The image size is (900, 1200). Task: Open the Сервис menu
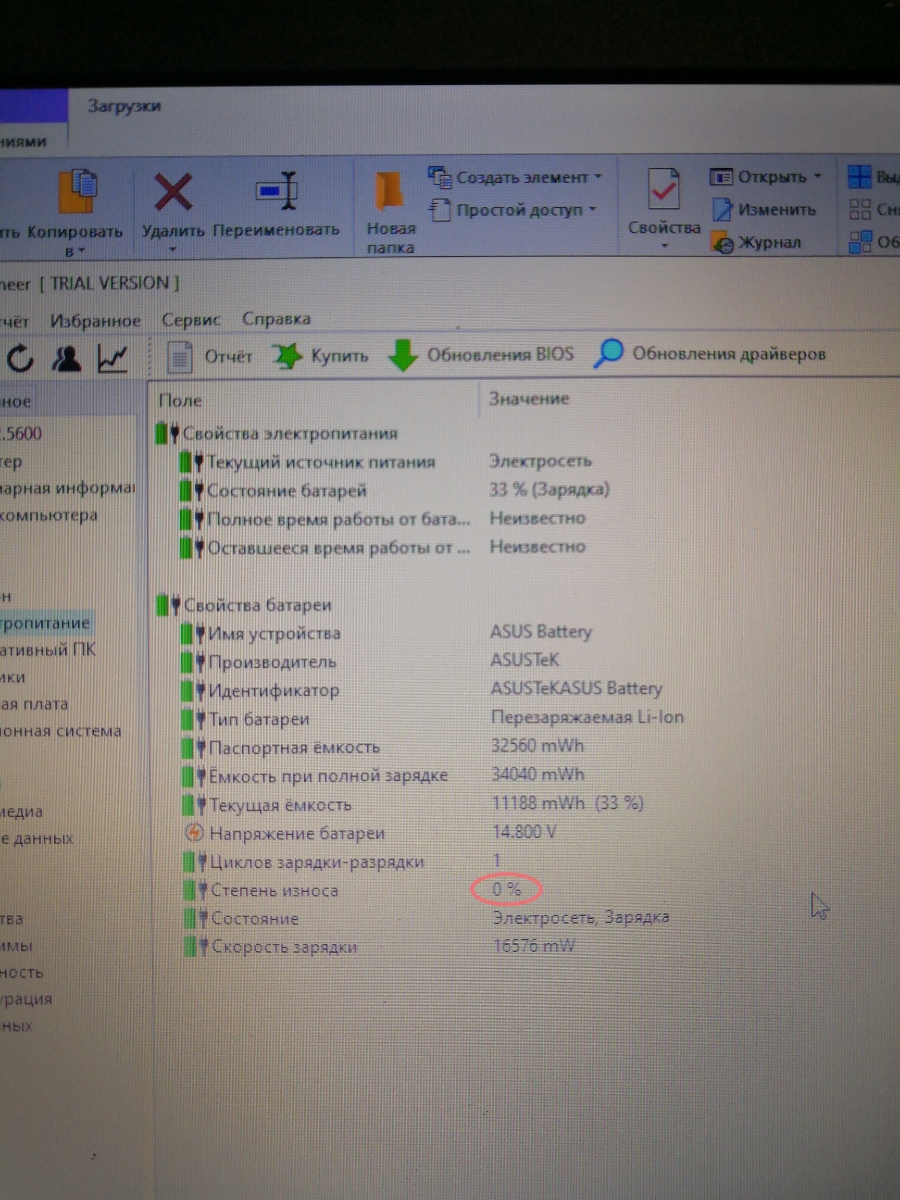(190, 320)
